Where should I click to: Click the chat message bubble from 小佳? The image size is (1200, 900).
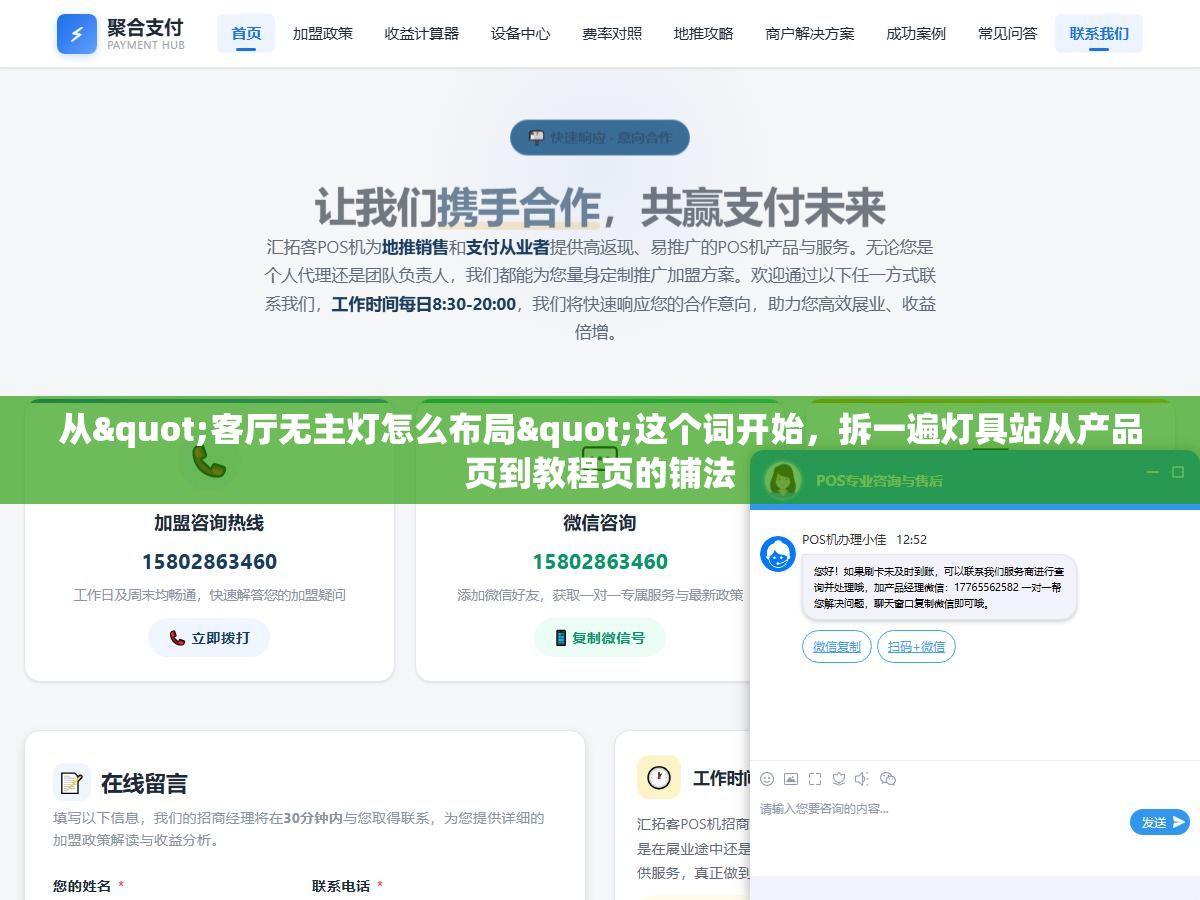tap(939, 587)
